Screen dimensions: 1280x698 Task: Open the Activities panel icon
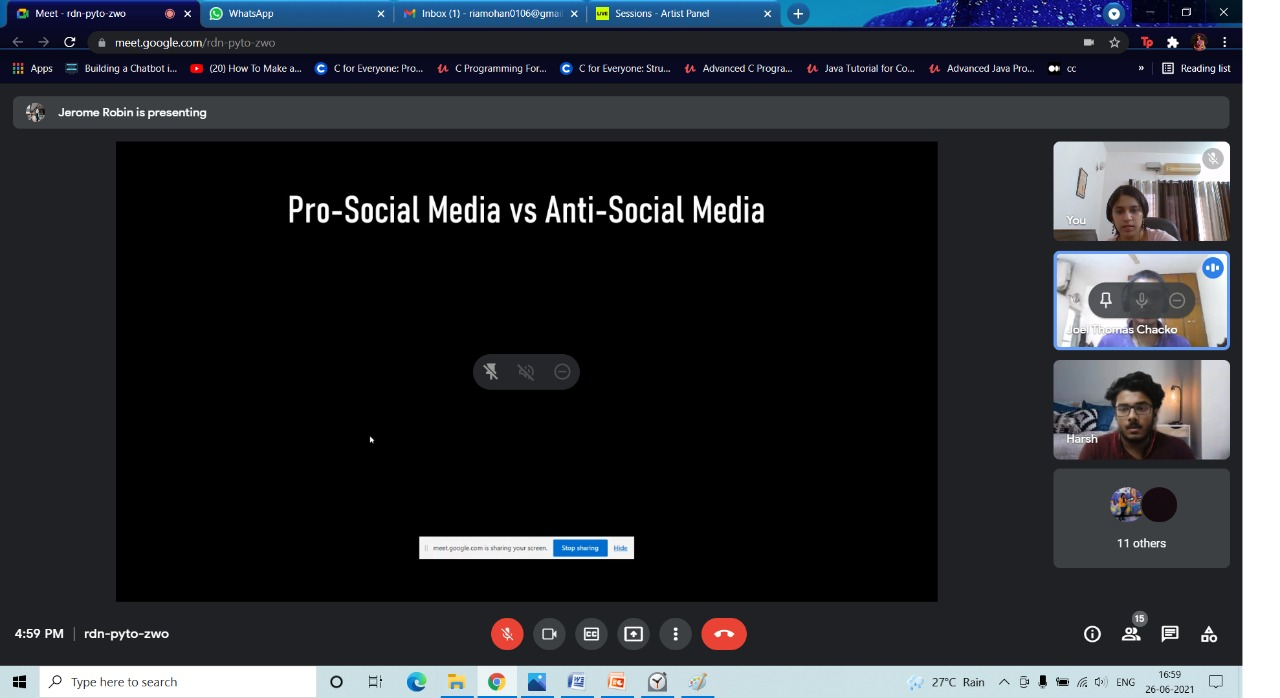click(x=1209, y=634)
